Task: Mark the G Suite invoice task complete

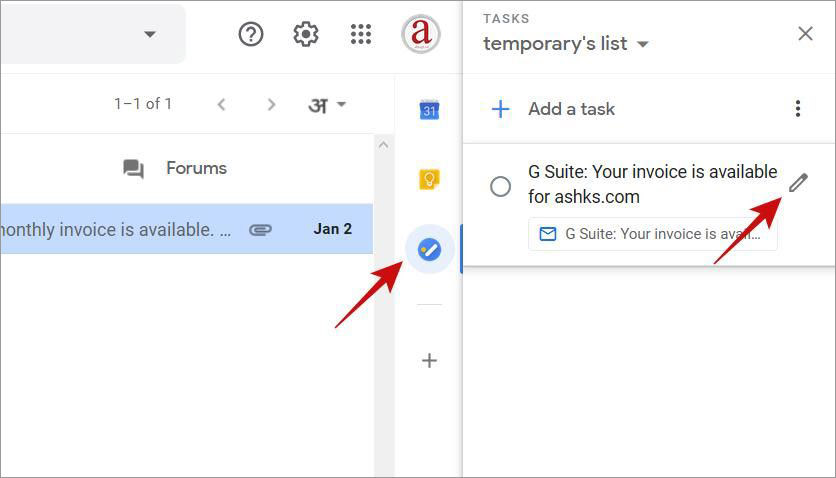Action: click(x=500, y=187)
